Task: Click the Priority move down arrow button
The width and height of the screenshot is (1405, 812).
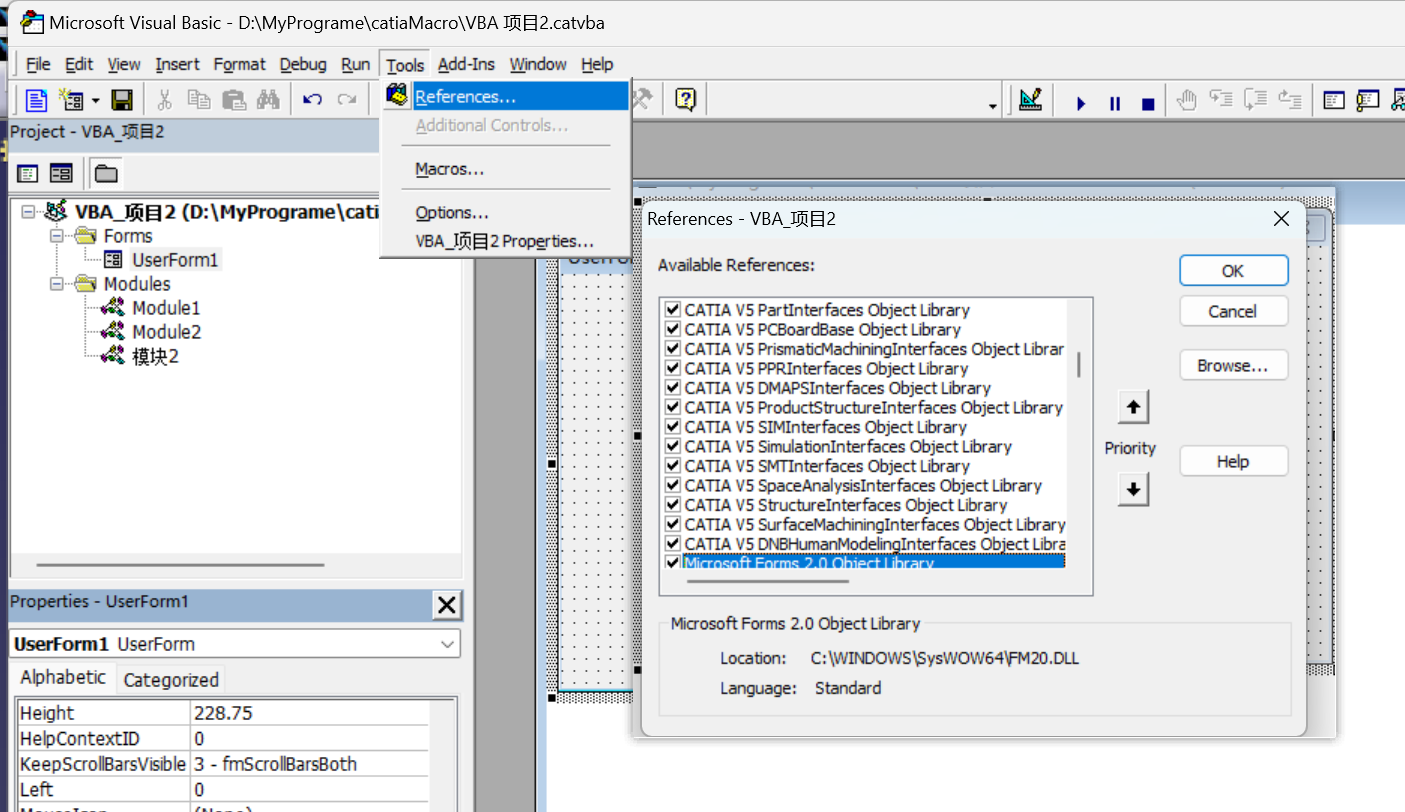Action: tap(1133, 490)
